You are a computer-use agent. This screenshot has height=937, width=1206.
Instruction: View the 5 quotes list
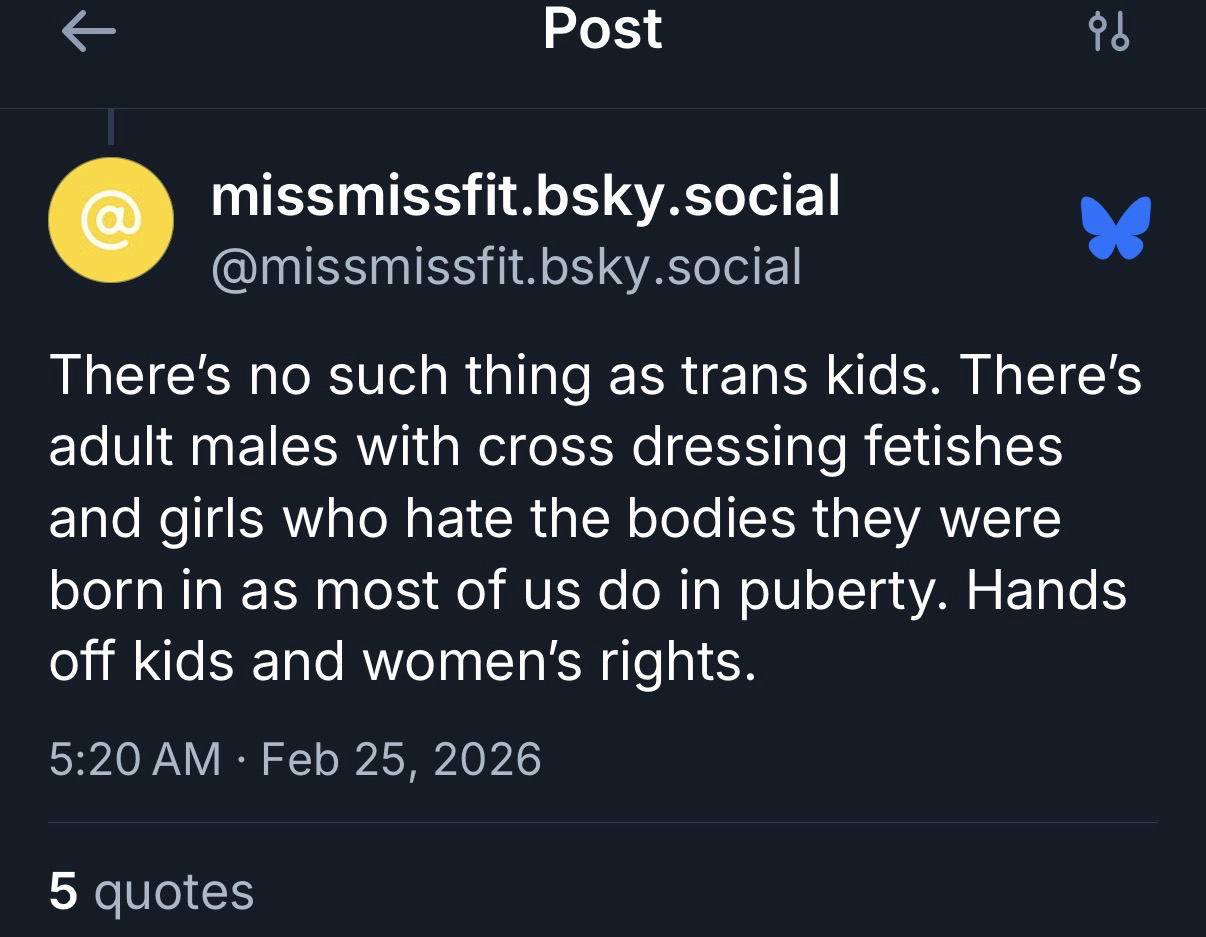[x=151, y=891]
